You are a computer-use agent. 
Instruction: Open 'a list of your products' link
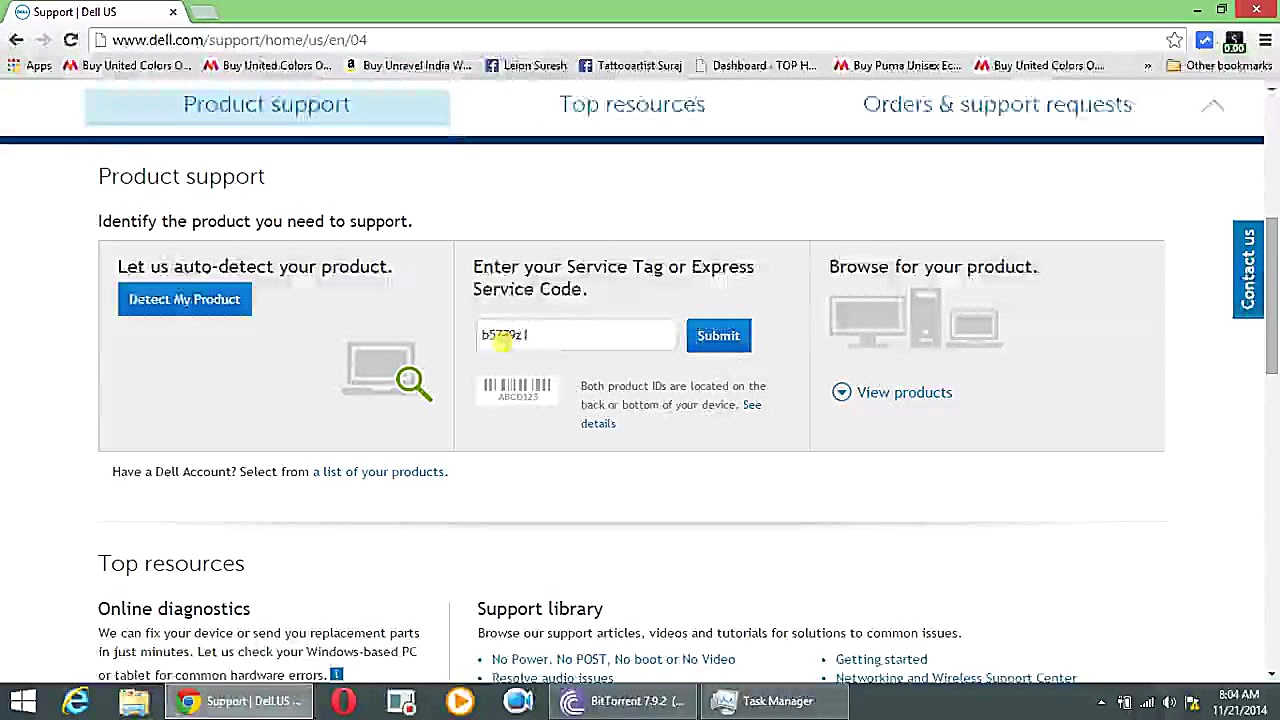(x=380, y=471)
